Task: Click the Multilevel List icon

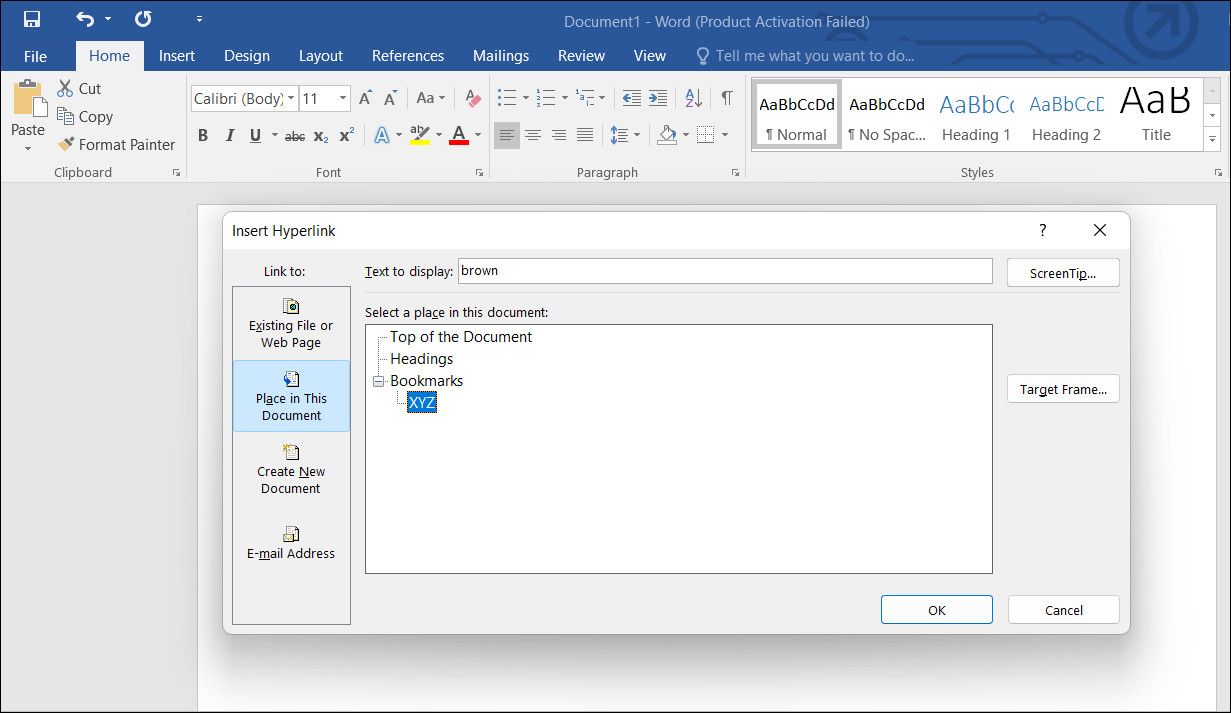Action: tap(585, 98)
